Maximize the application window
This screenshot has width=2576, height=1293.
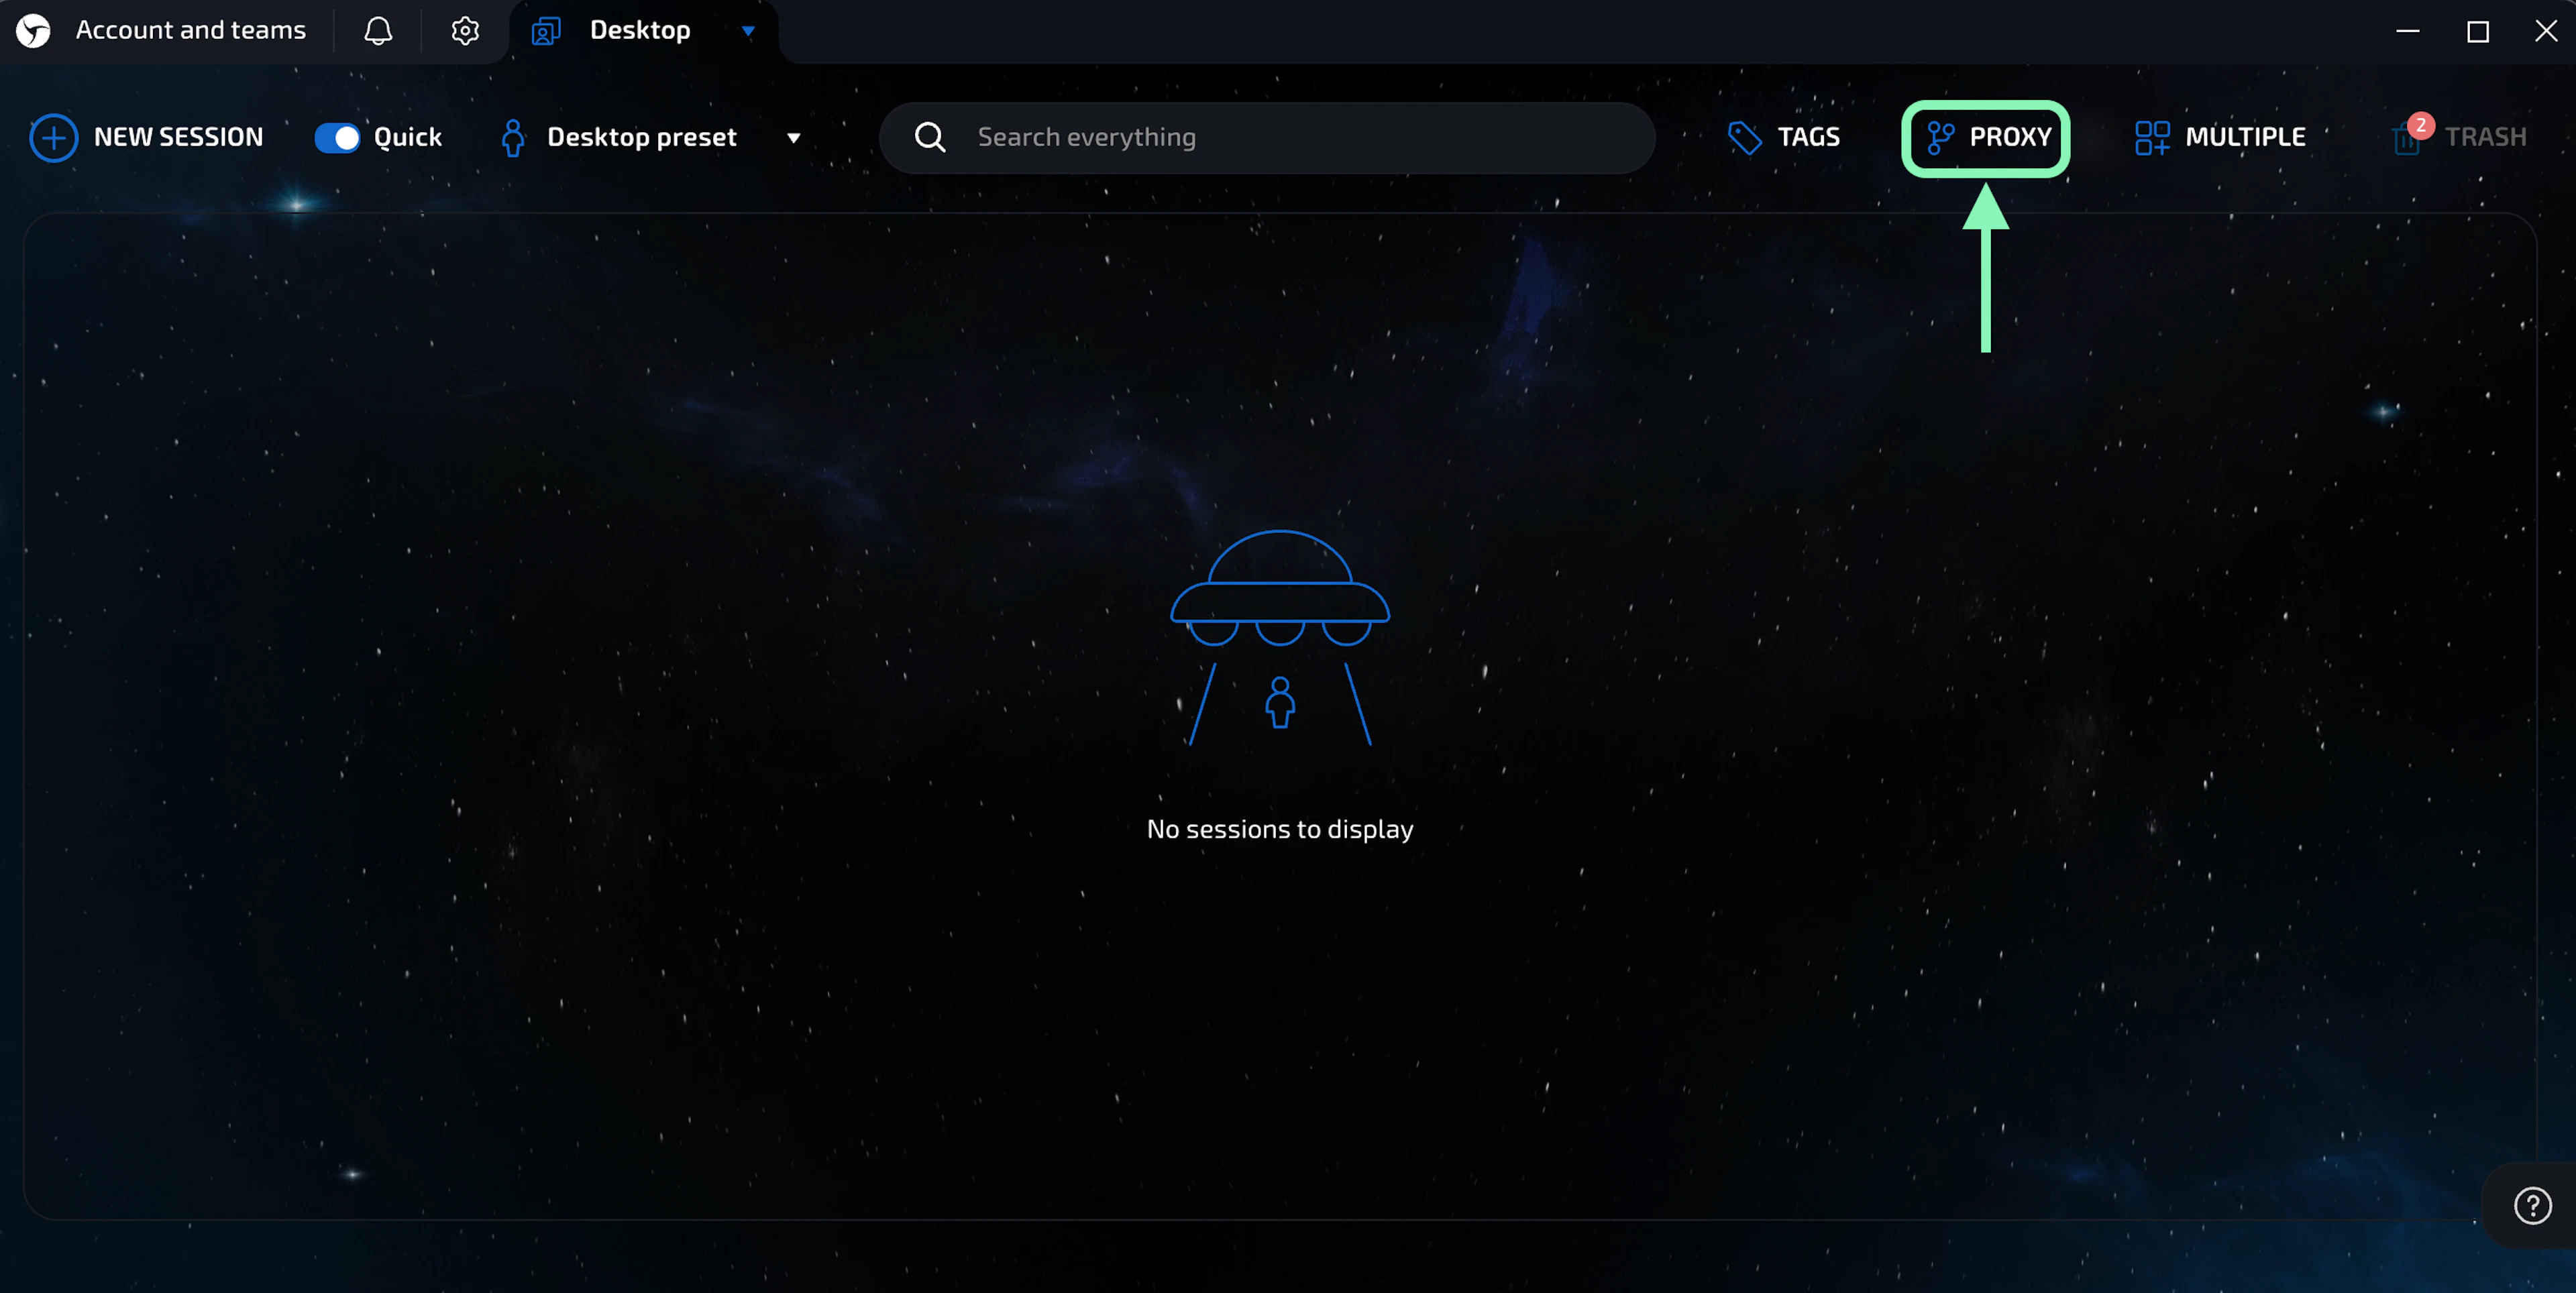pyautogui.click(x=2478, y=31)
